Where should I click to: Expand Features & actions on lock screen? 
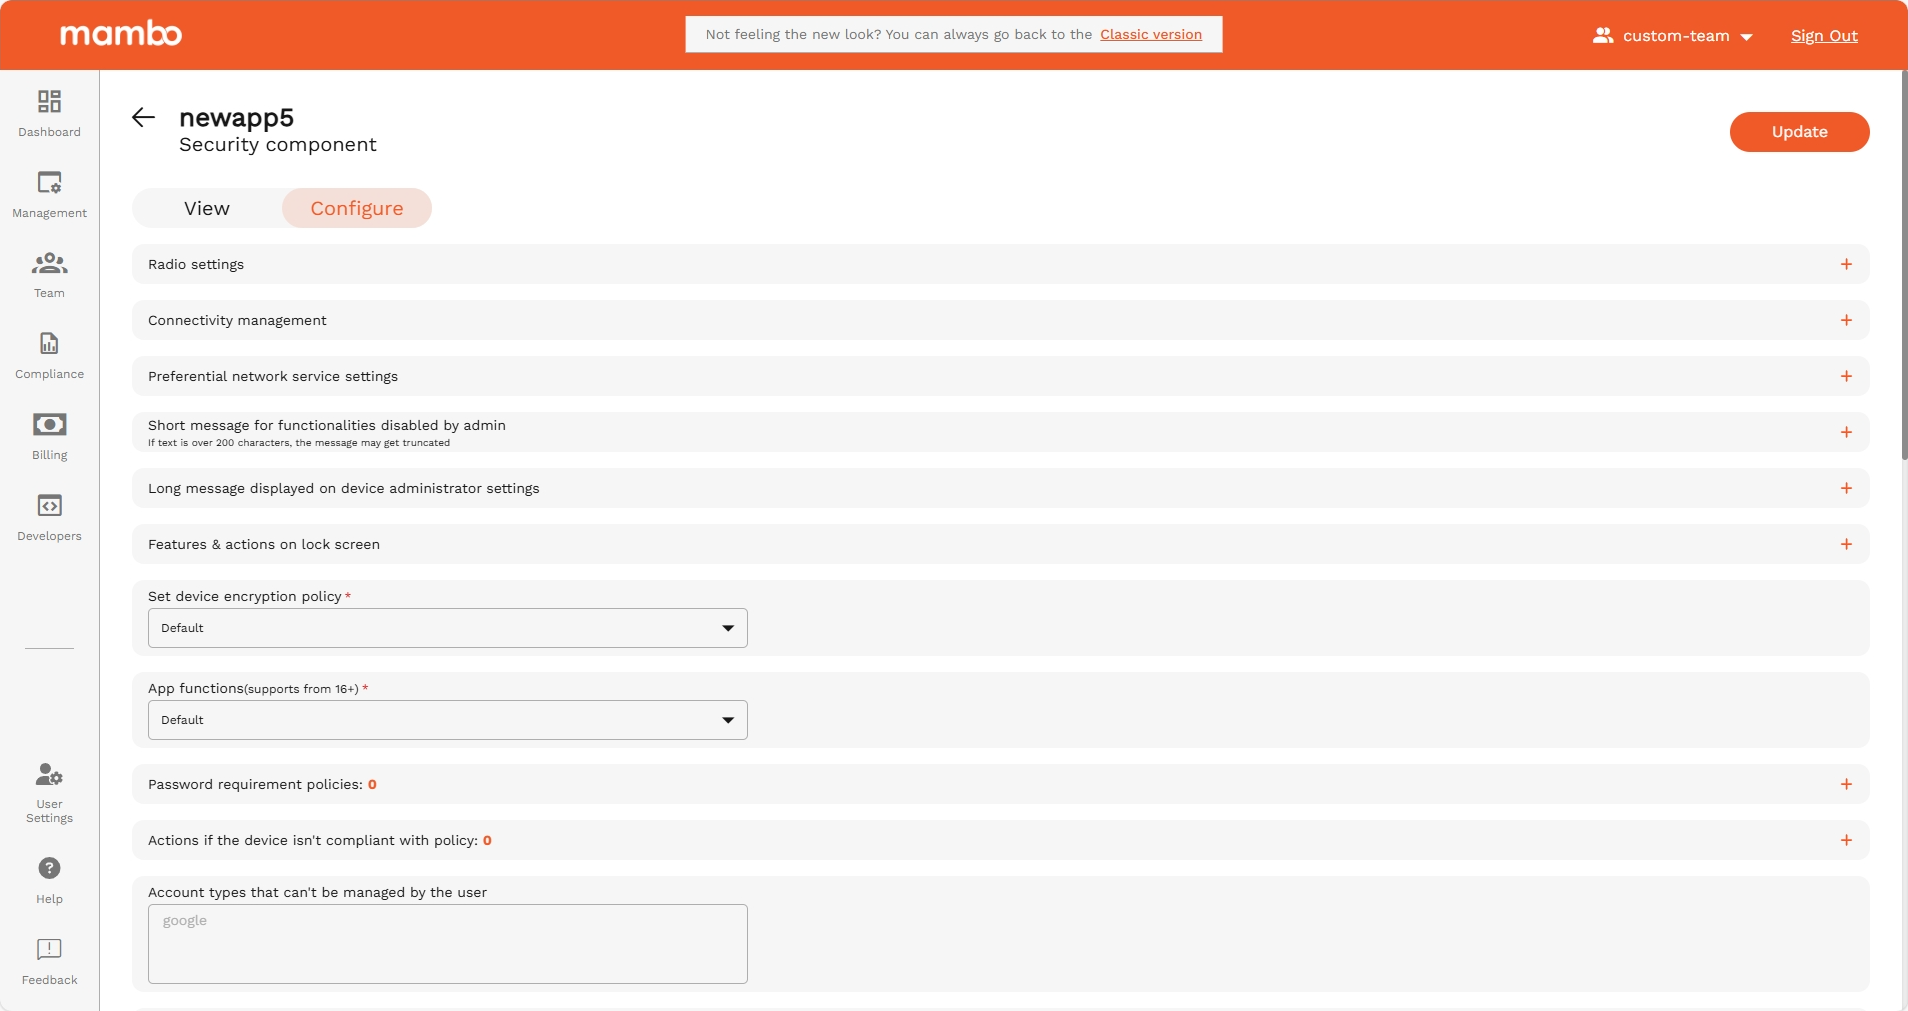(1846, 544)
